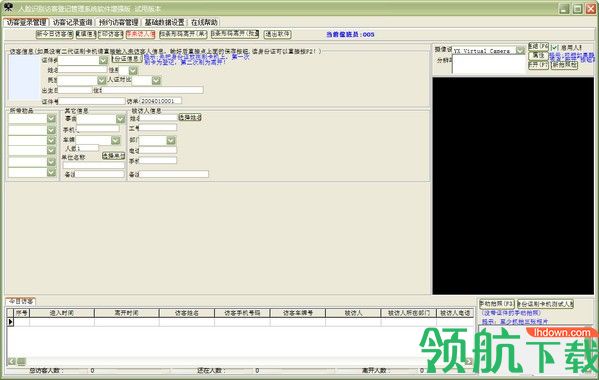Open the 事由 dropdown
Image resolution: width=599 pixels, height=380 pixels.
[120, 119]
